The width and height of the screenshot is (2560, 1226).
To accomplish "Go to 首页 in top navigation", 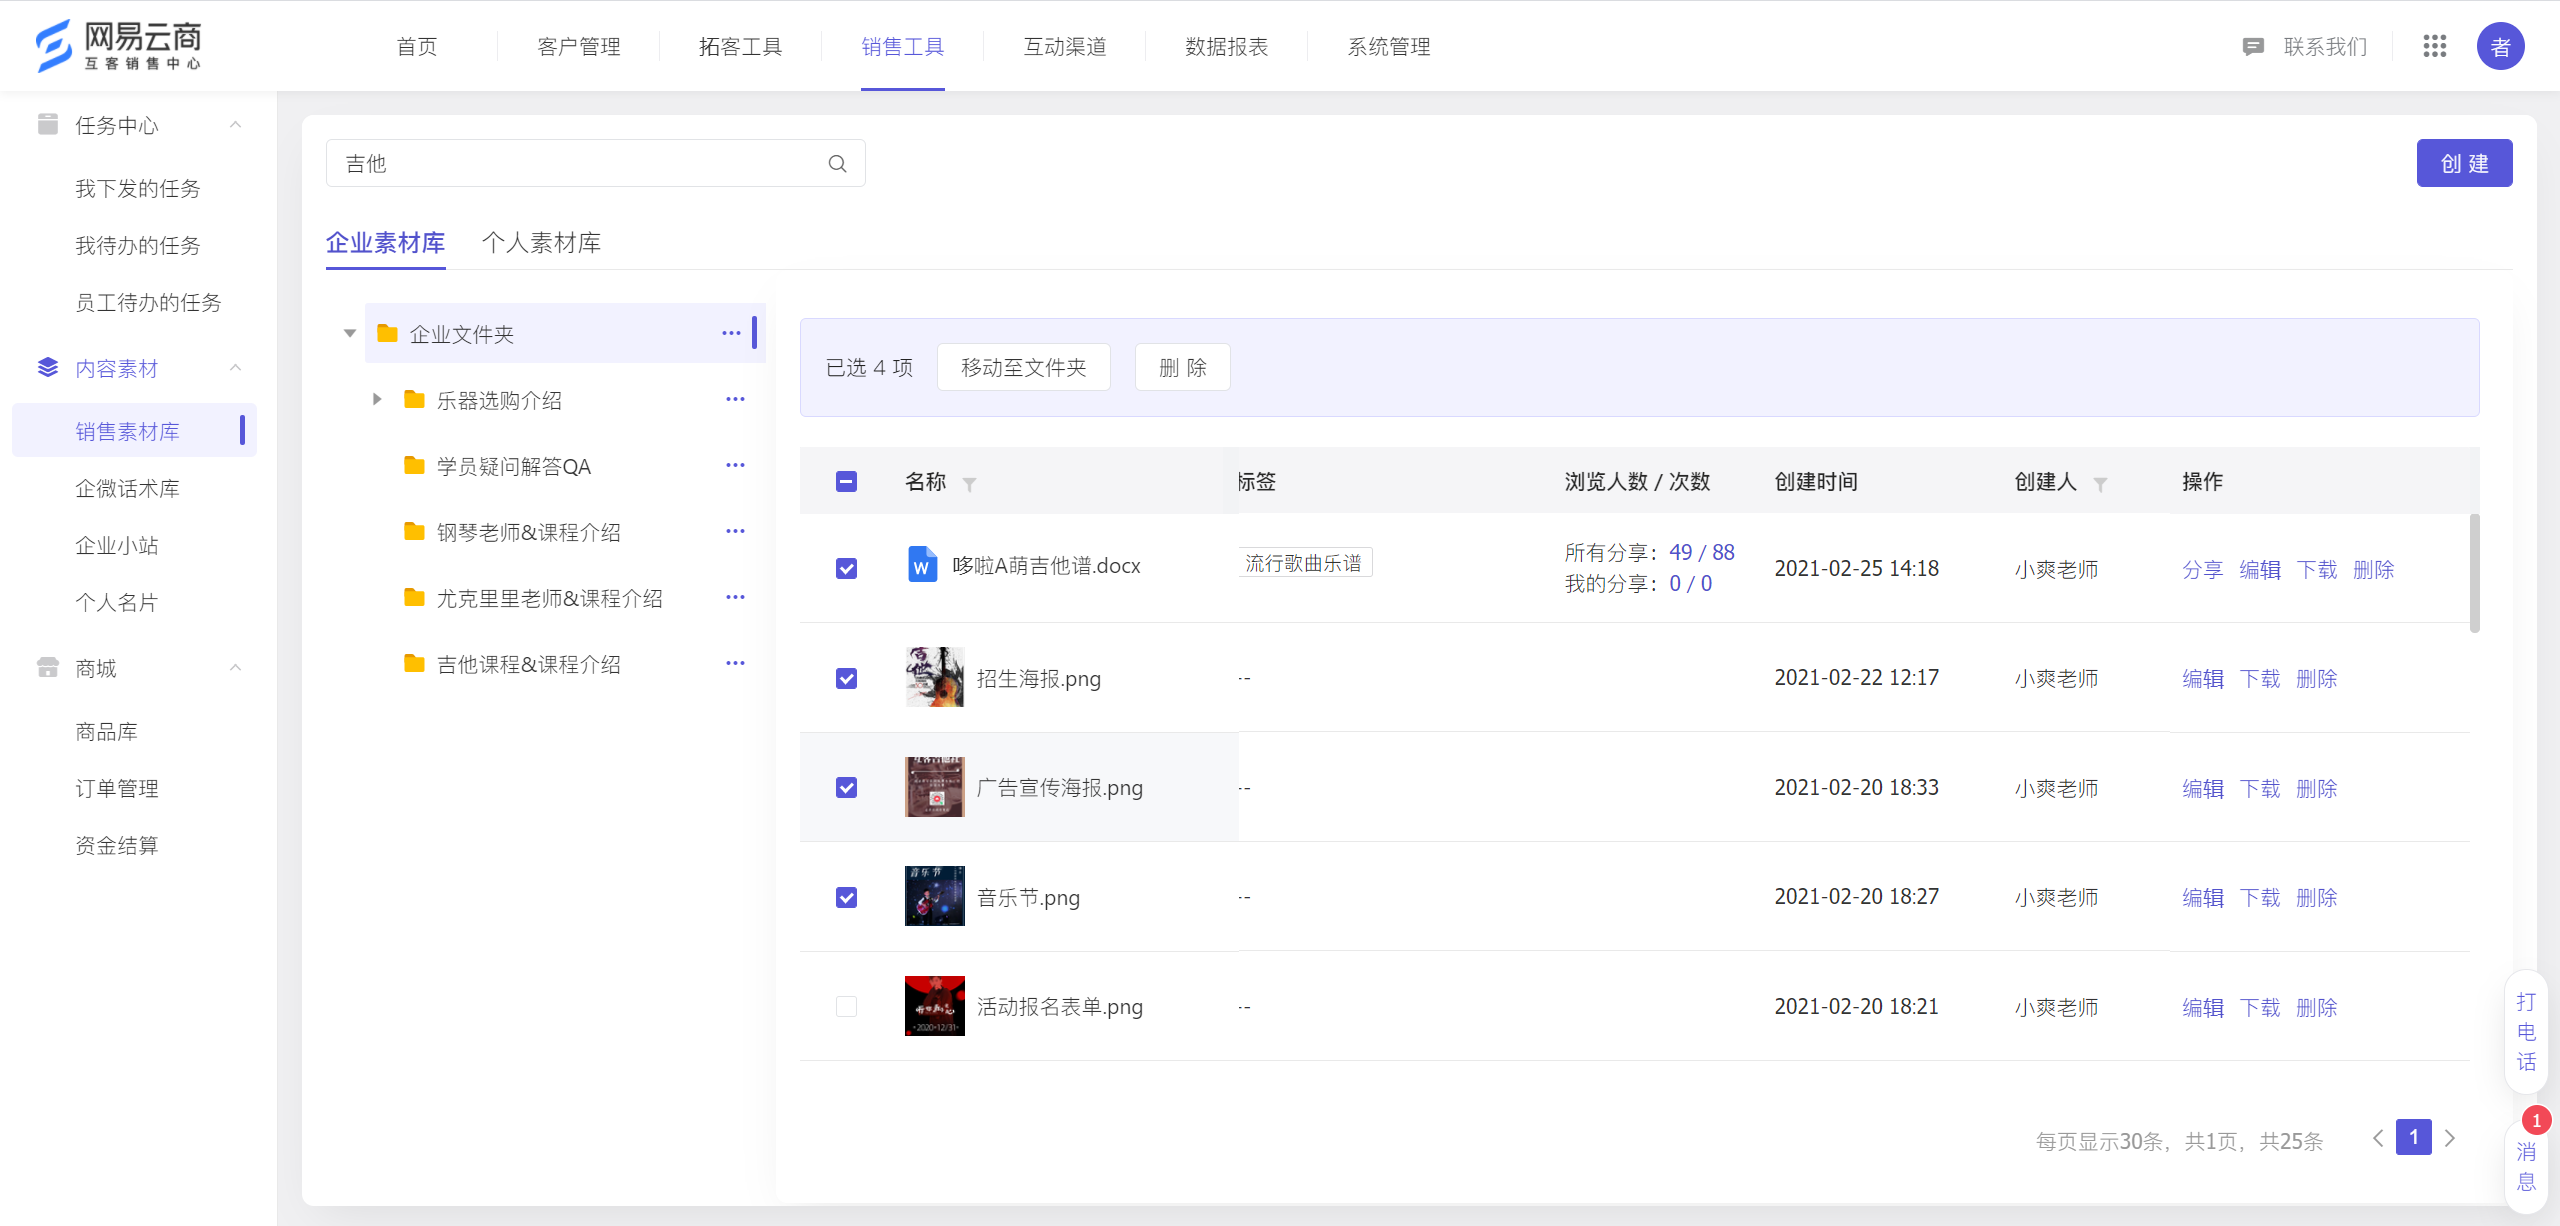I will tap(416, 46).
